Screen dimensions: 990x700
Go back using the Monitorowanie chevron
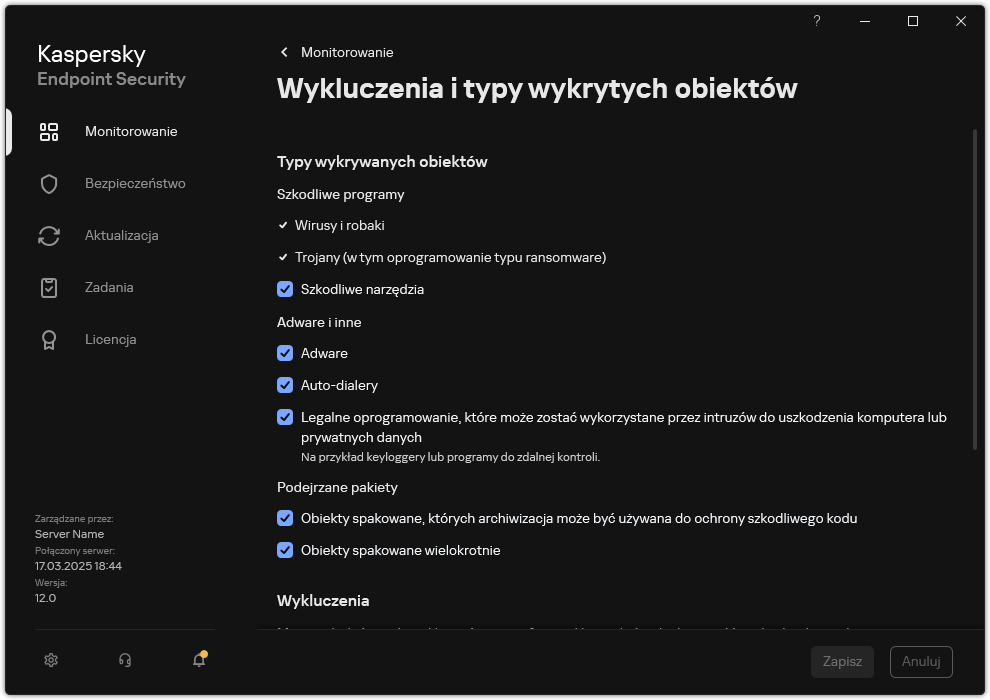point(284,52)
